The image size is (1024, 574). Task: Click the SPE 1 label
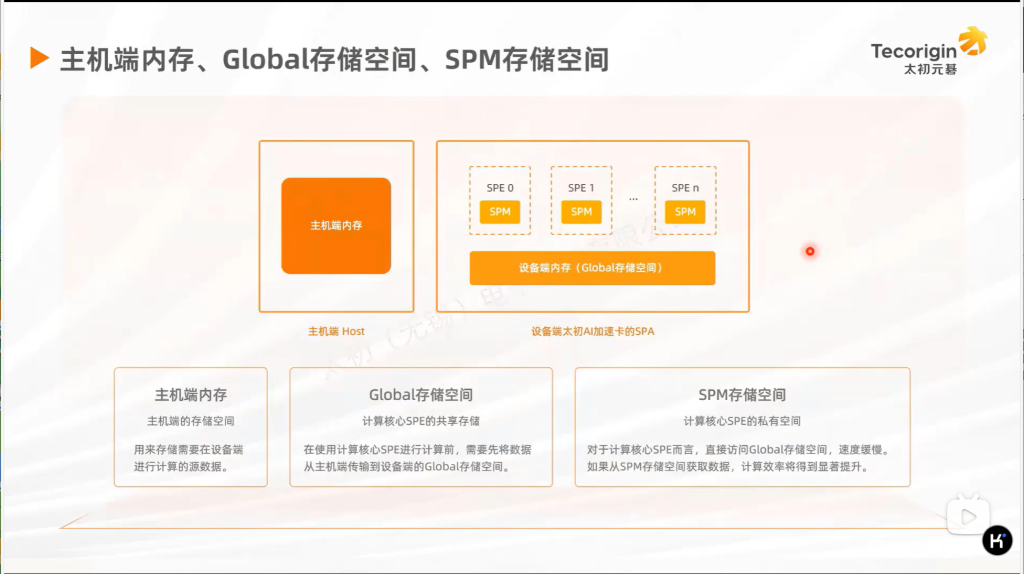[x=581, y=188]
